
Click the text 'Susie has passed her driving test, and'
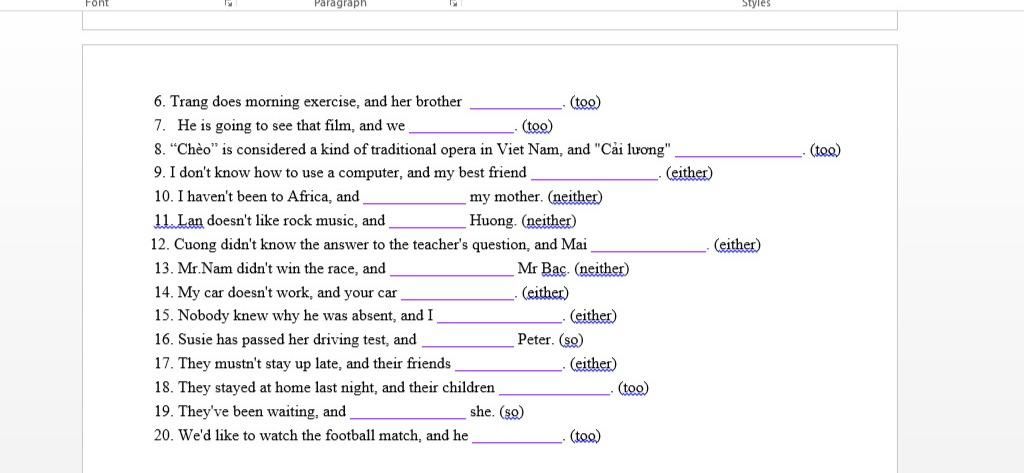(x=297, y=340)
